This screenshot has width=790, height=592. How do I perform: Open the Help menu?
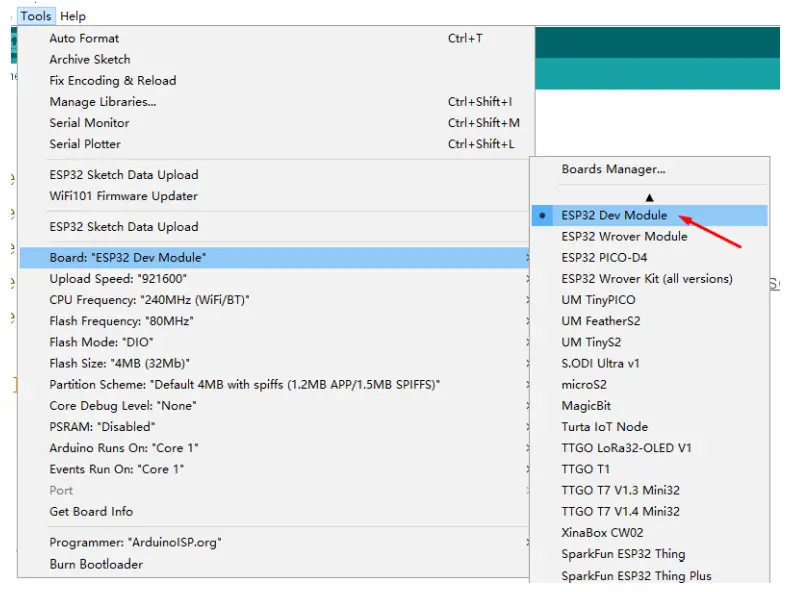tap(73, 16)
